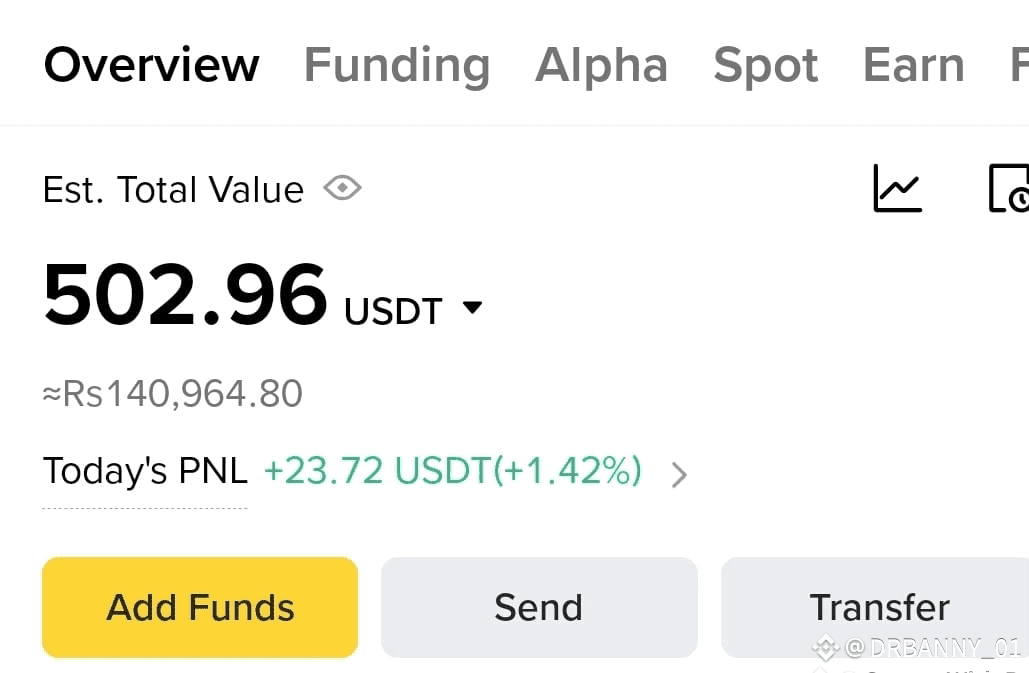Expand the USDT currency dropdown arrow

coord(472,307)
